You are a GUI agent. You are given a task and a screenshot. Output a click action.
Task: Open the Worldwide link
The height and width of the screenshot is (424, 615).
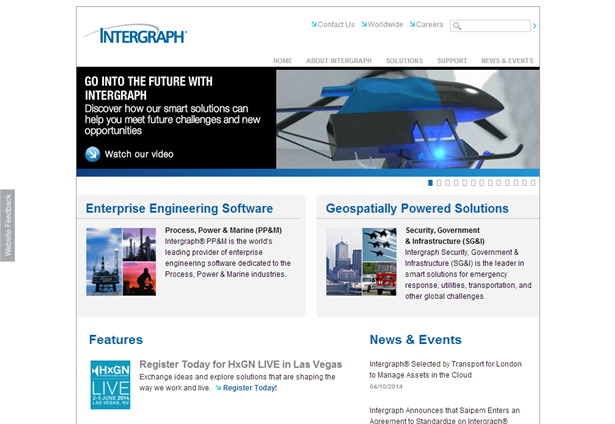pos(385,24)
